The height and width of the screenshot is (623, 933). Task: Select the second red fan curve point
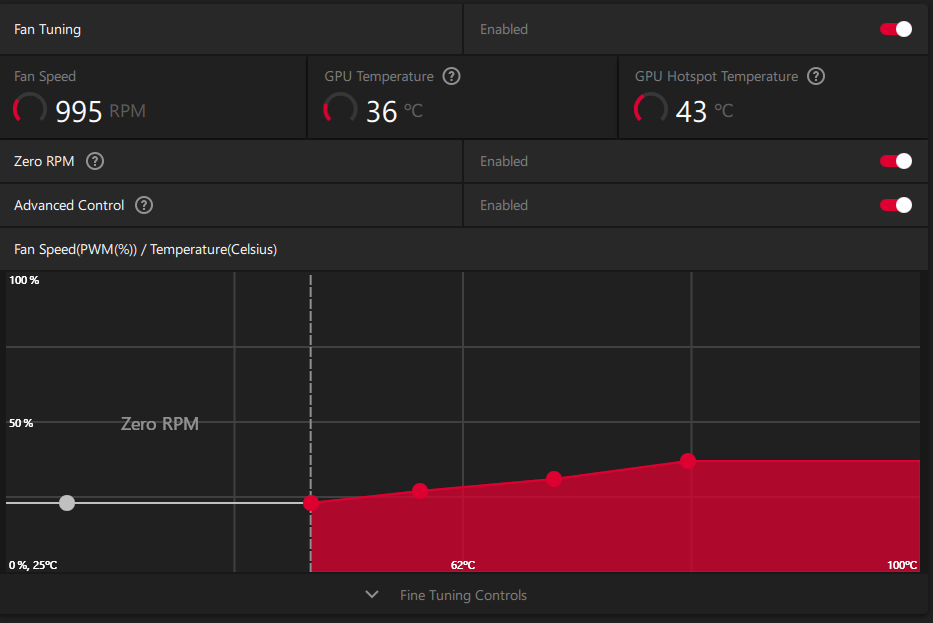[x=420, y=491]
